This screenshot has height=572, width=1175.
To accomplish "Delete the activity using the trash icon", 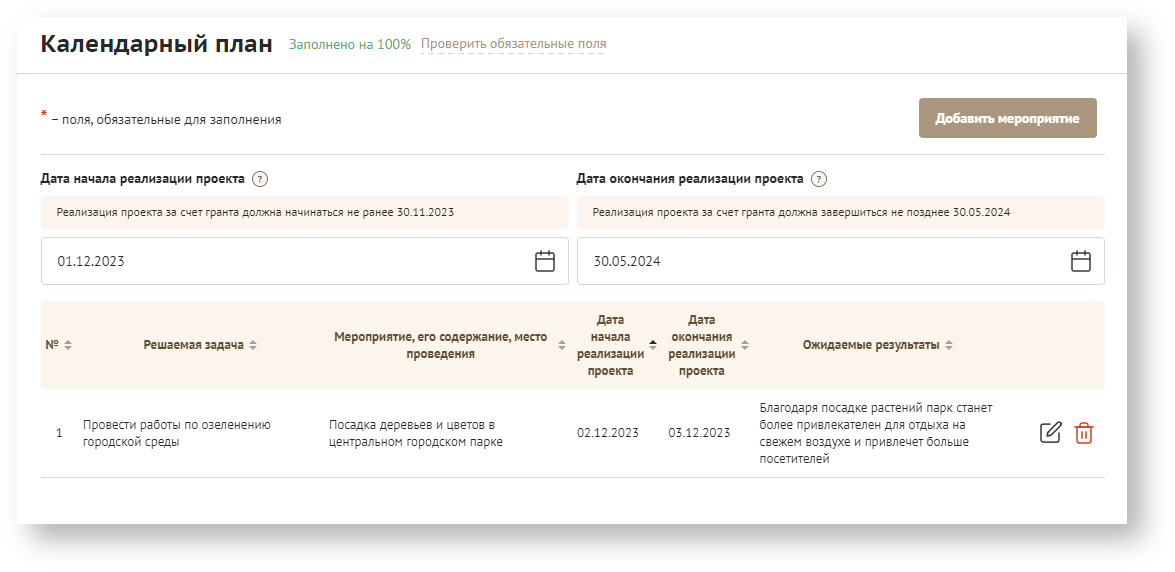I will (x=1084, y=433).
